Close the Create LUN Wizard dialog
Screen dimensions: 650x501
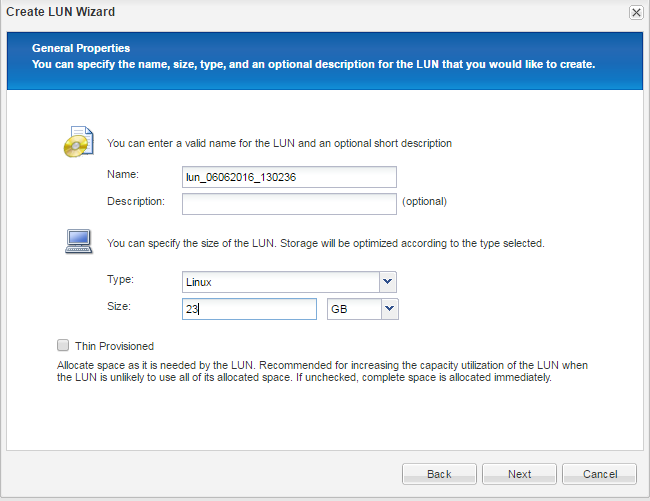635,12
